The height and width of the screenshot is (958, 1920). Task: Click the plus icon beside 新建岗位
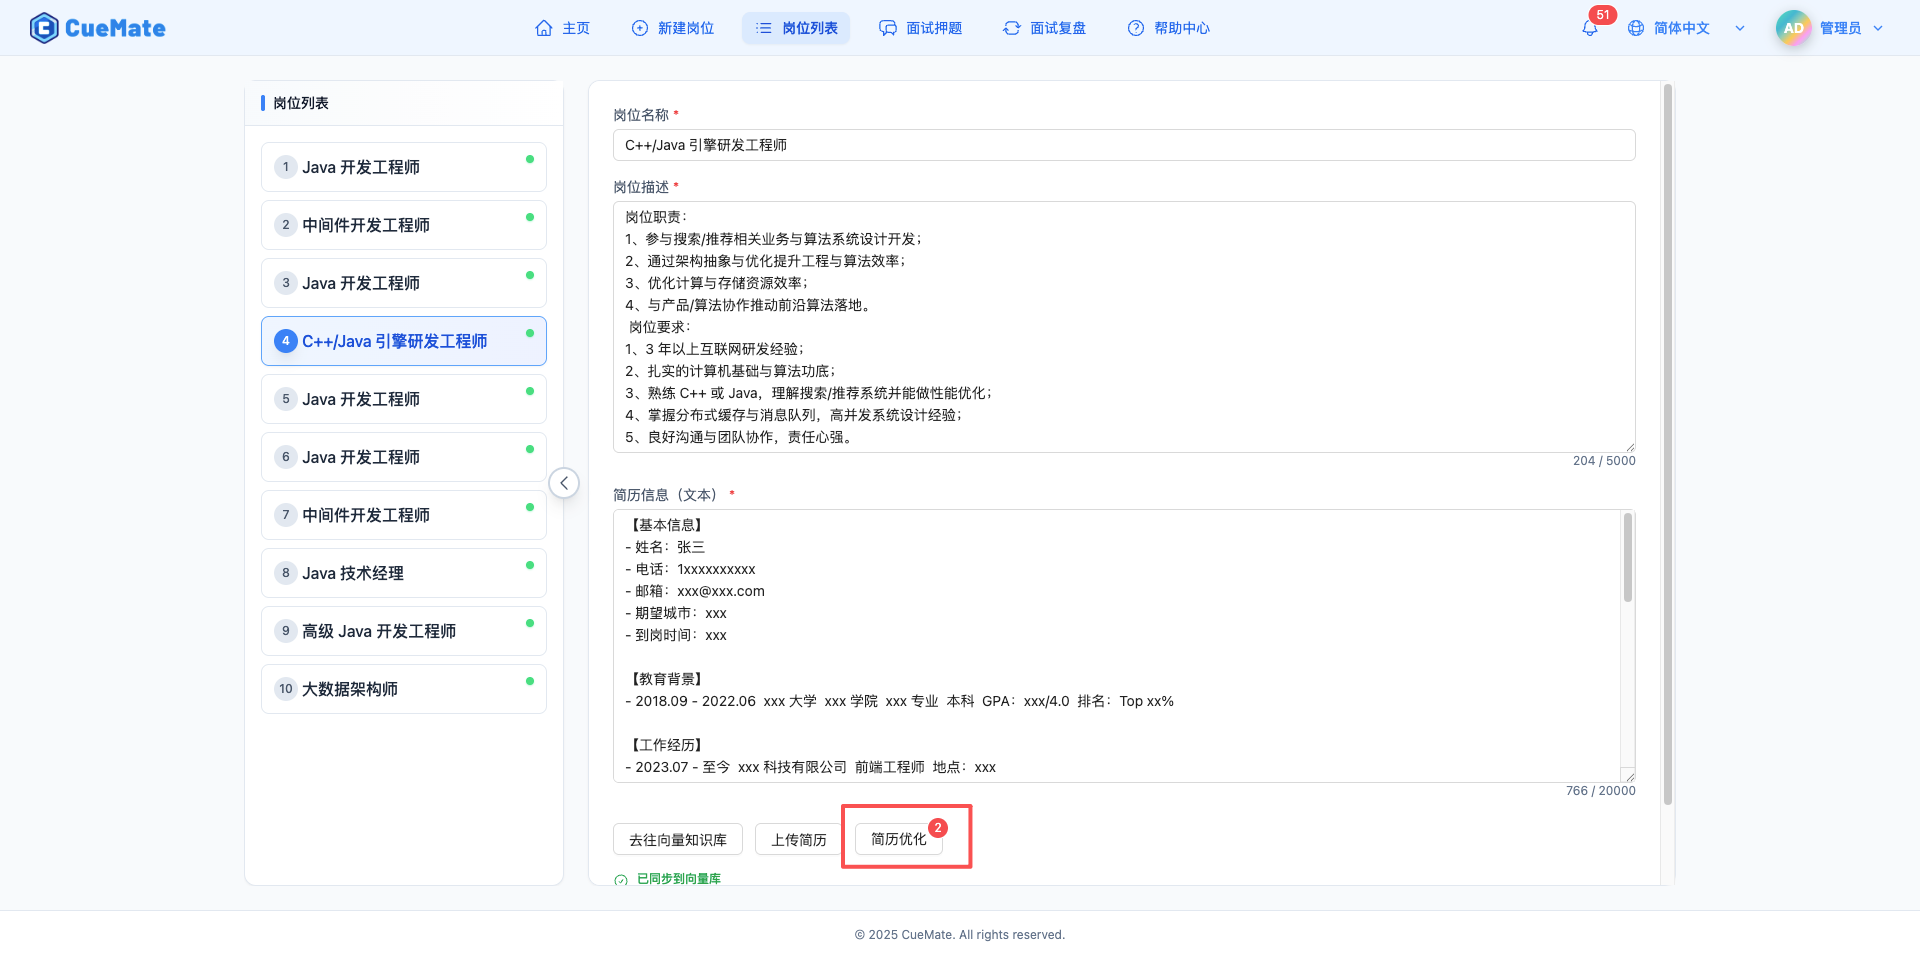[640, 28]
